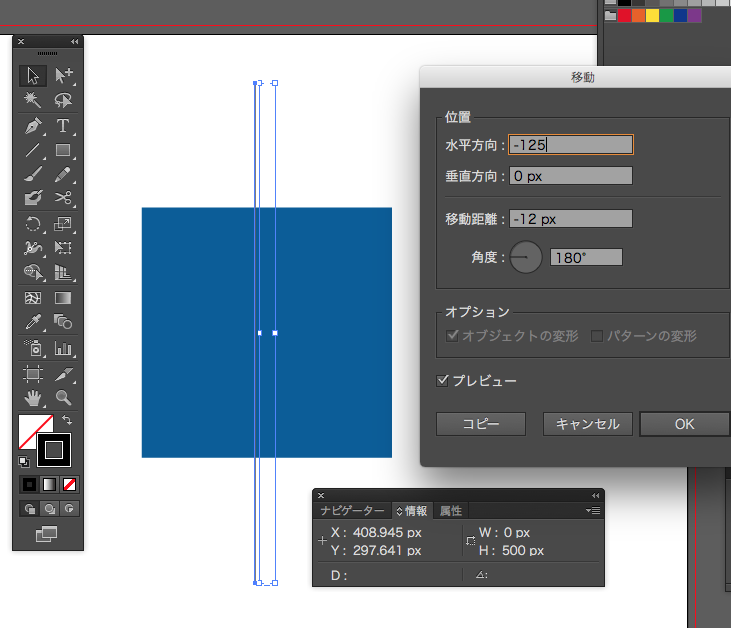Select the Lasso tool
This screenshot has height=628, width=731.
pos(63,99)
